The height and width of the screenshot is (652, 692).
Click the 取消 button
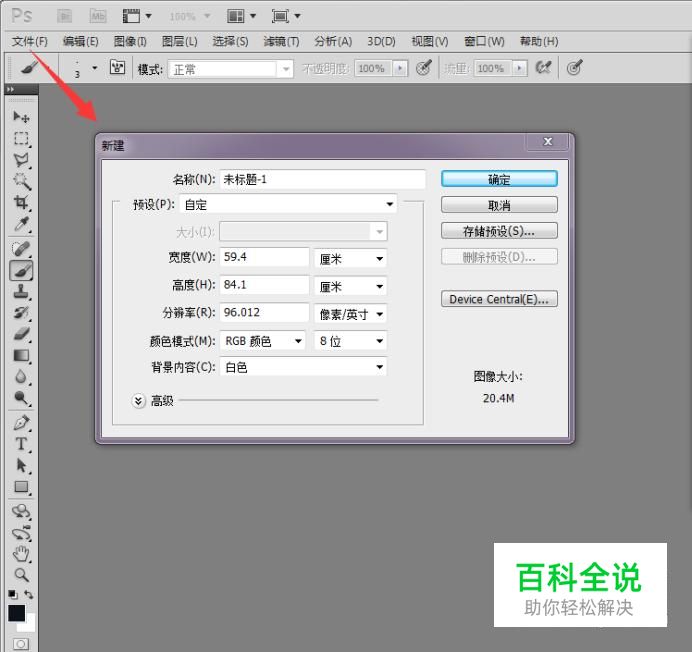pos(499,205)
